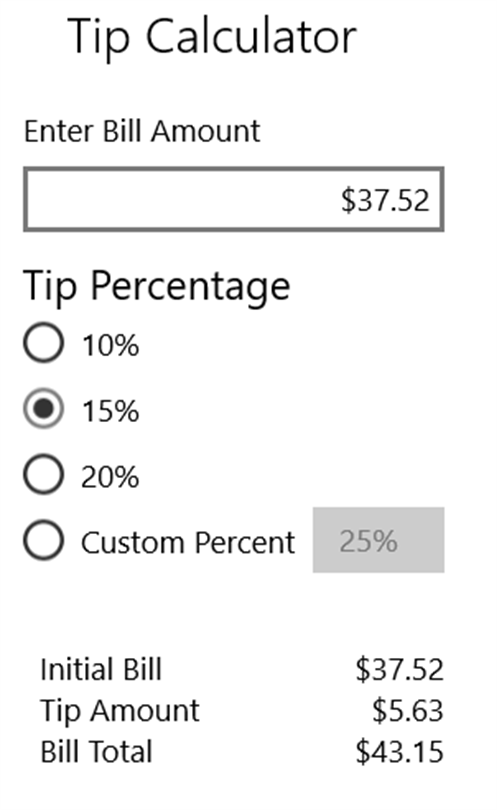Click the $37.52 text inside bill field
Viewport: 497px width, 810px height.
point(385,200)
